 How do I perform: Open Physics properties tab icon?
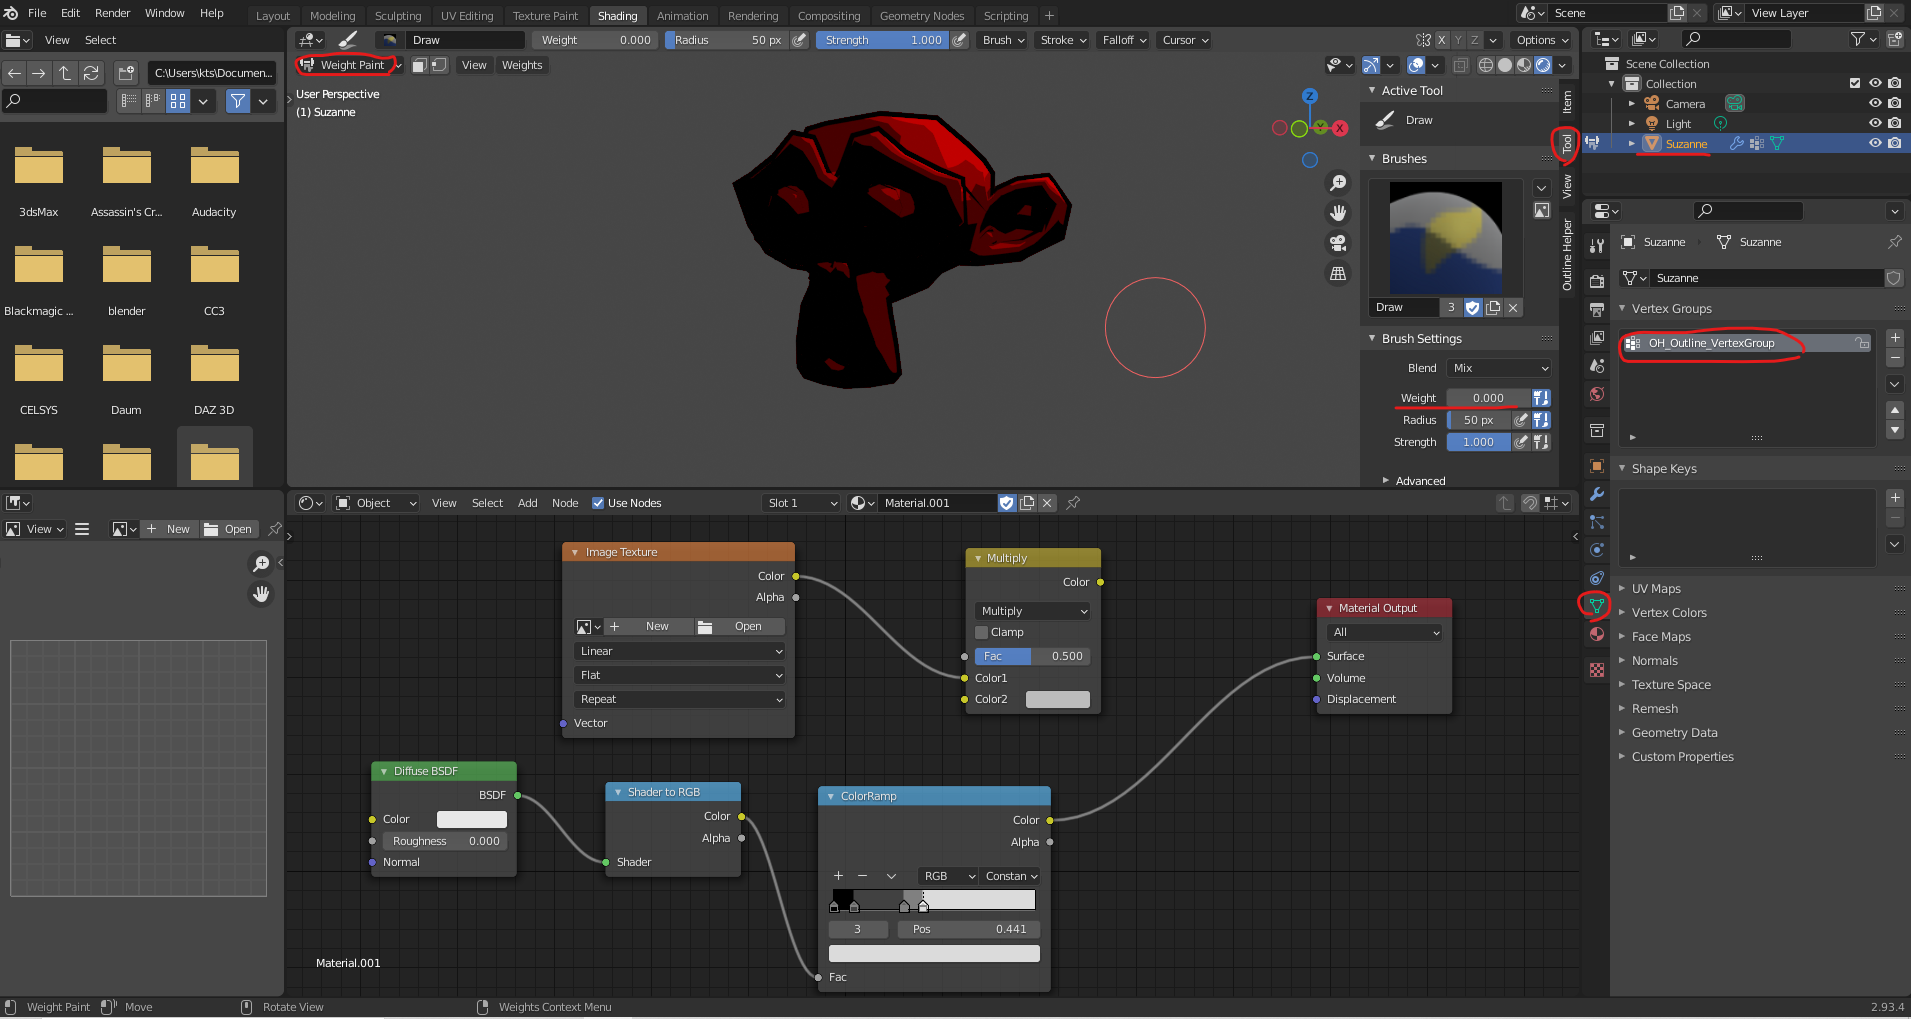click(x=1597, y=550)
